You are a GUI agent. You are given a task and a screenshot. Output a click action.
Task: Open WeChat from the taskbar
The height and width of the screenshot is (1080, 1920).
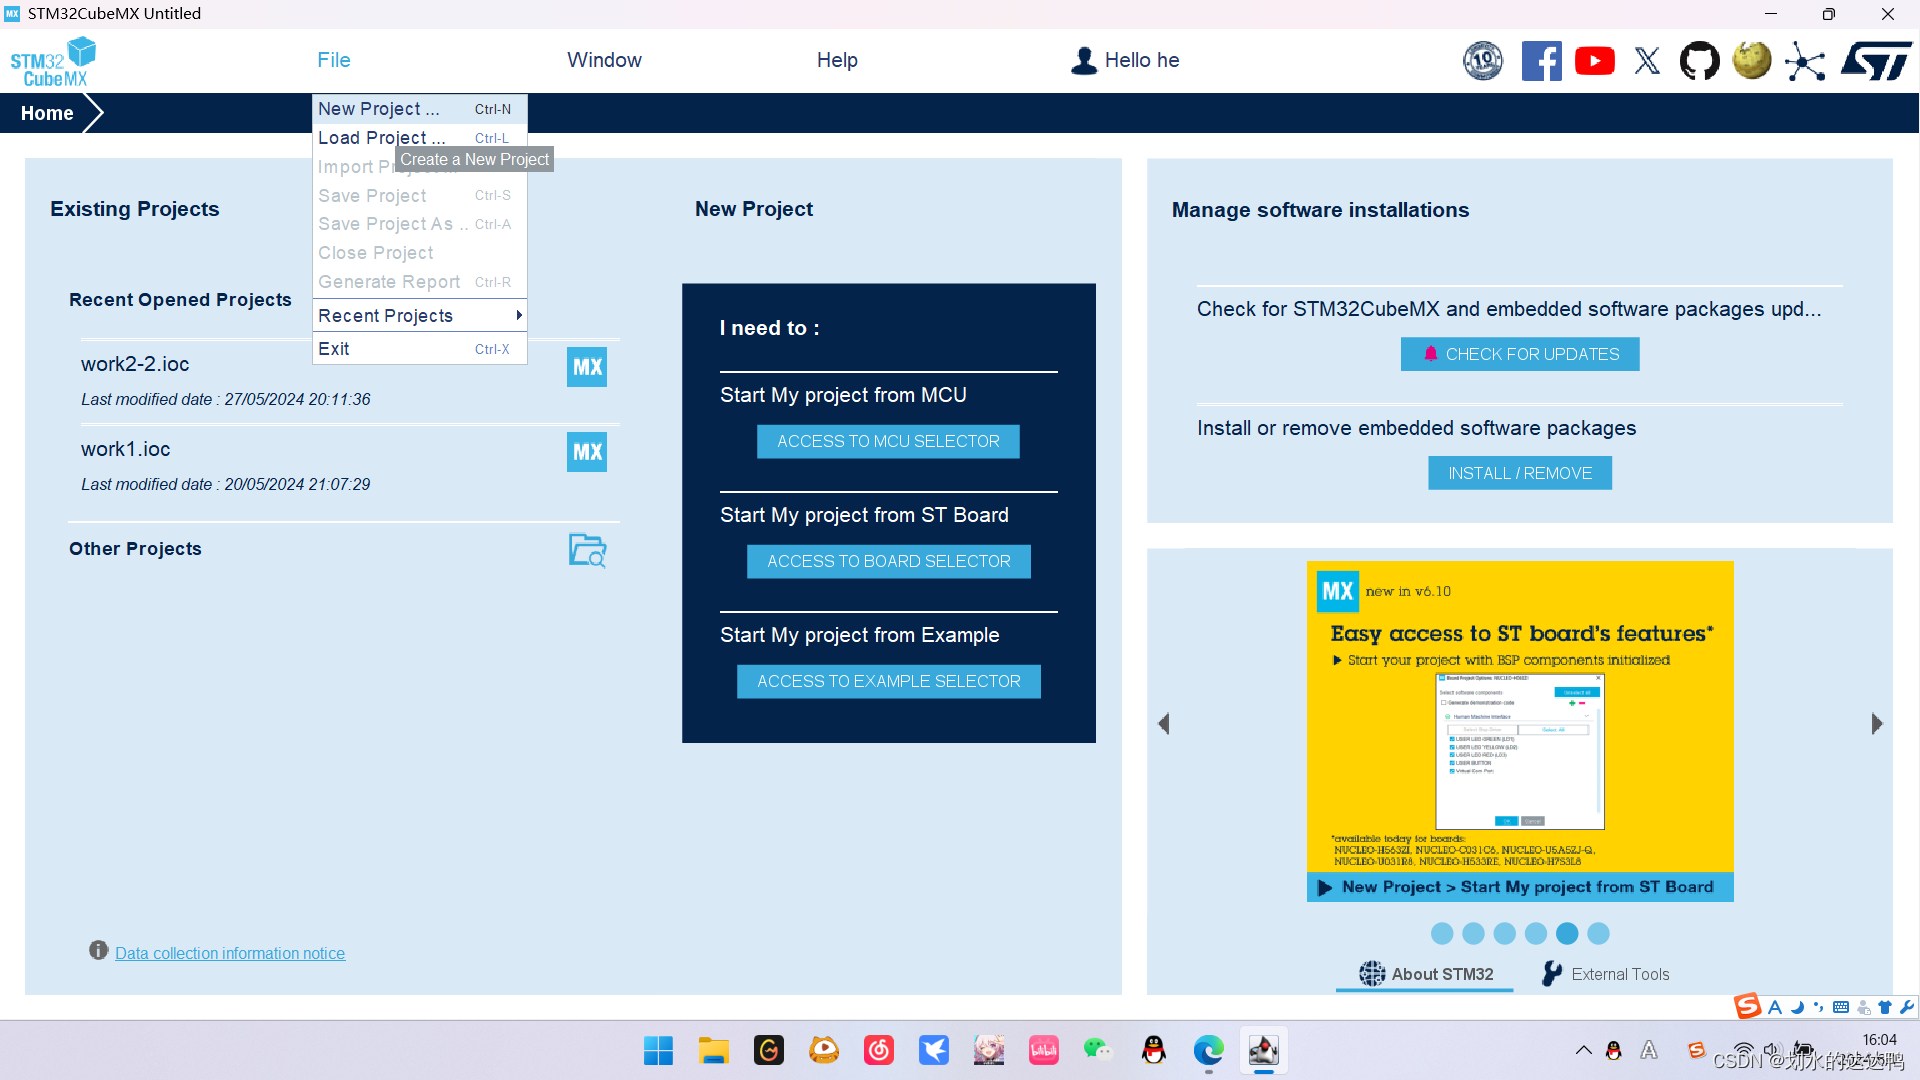click(x=1098, y=1050)
